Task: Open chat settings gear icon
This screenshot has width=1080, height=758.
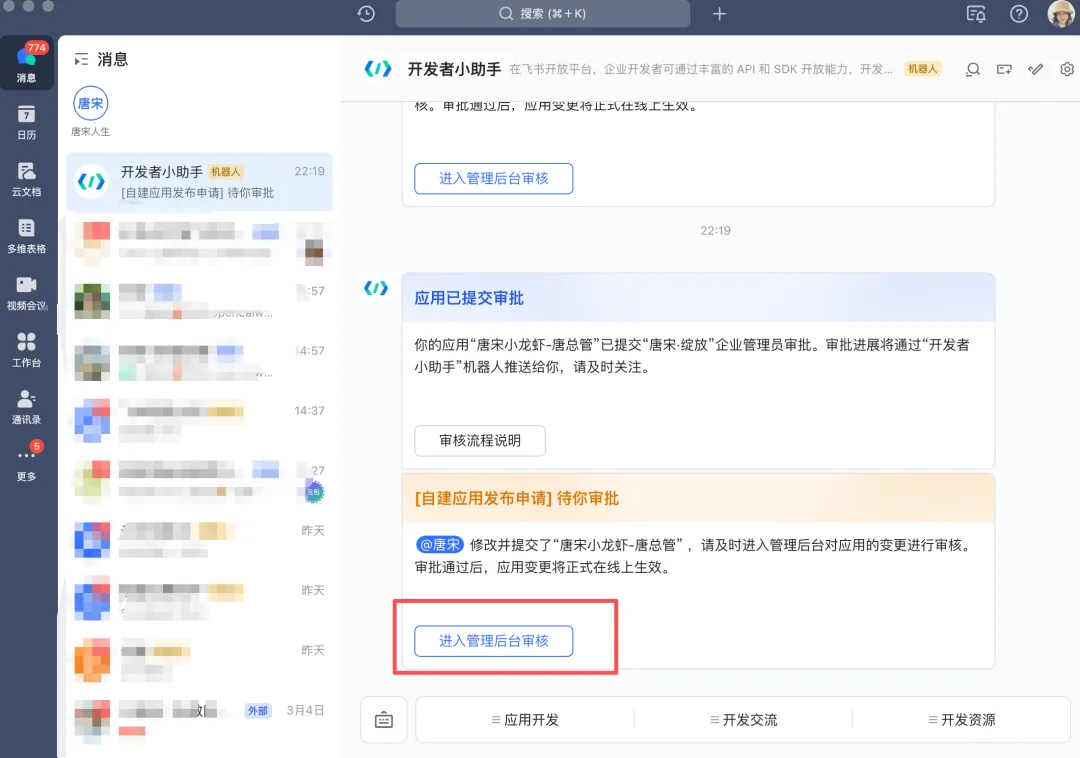Action: [x=1067, y=69]
